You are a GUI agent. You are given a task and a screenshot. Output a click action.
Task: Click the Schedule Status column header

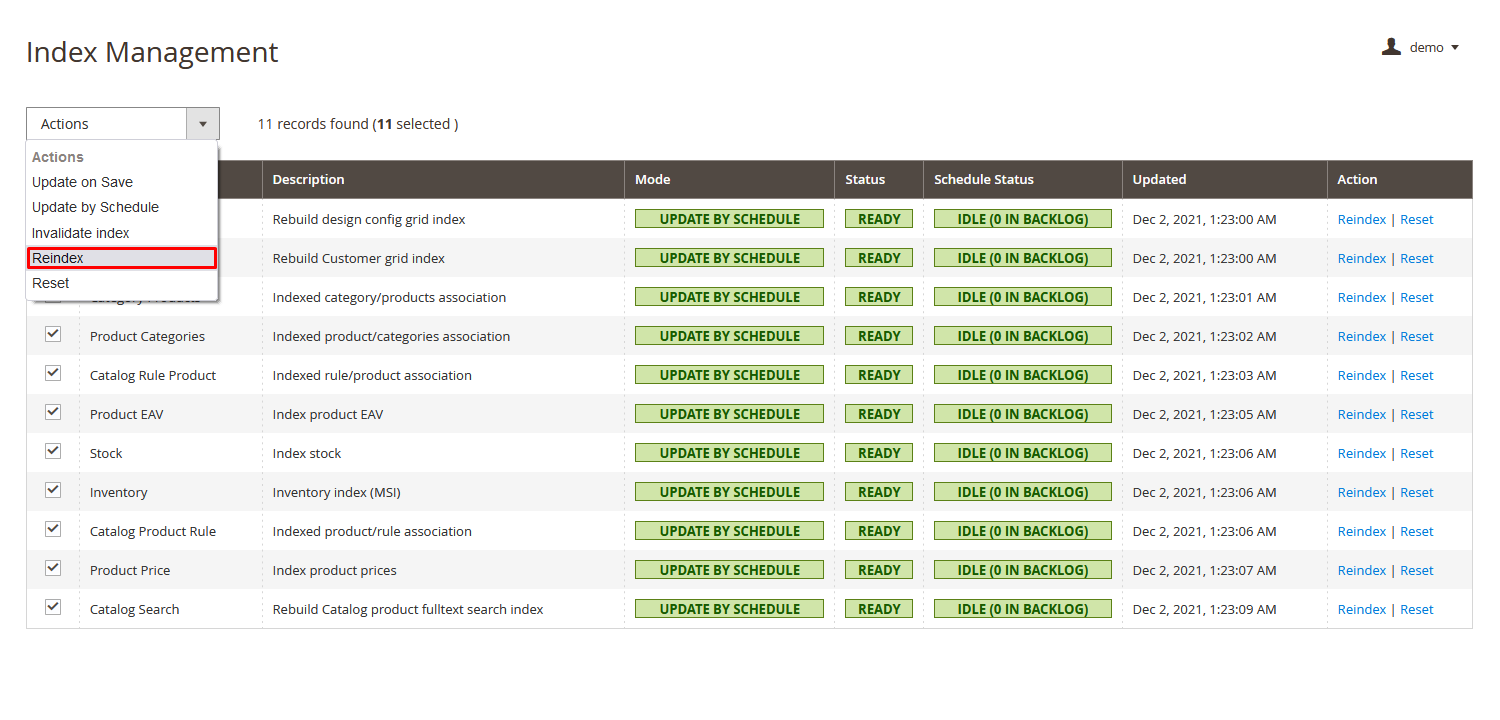pyautogui.click(x=983, y=179)
